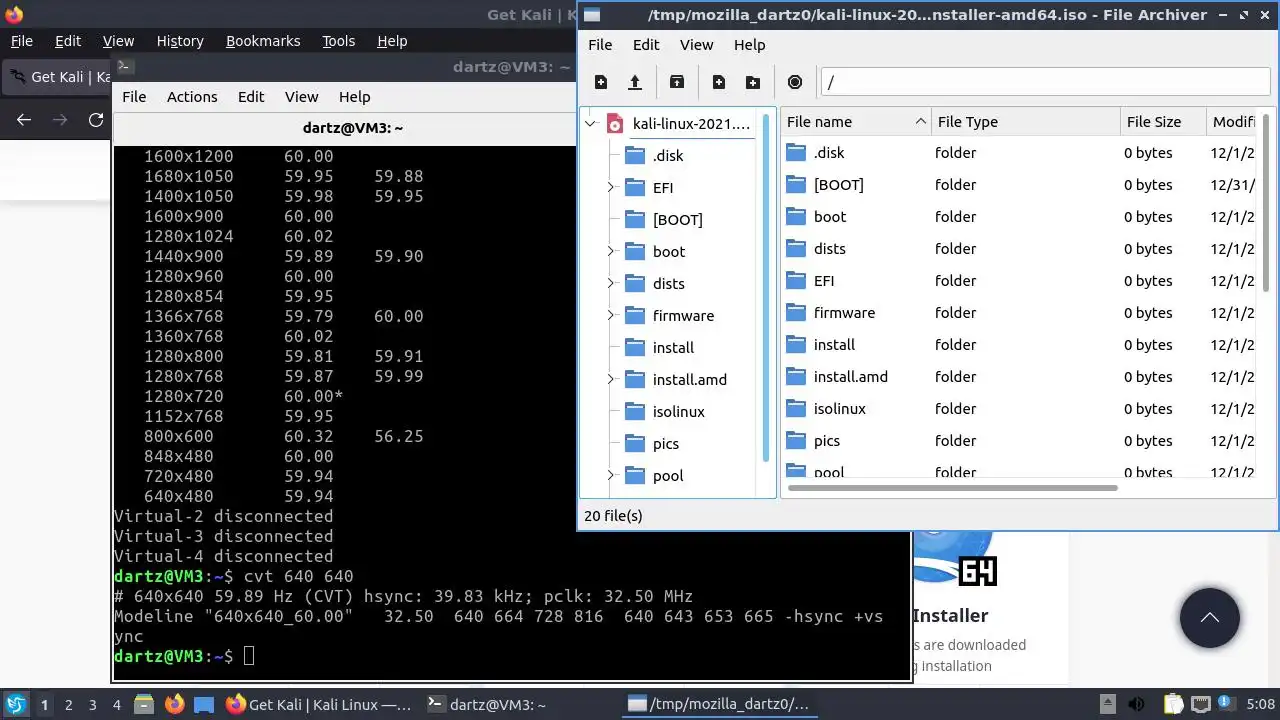Screen dimensions: 1280x720
Task: Open File menu in File Archiver
Action: pos(600,45)
